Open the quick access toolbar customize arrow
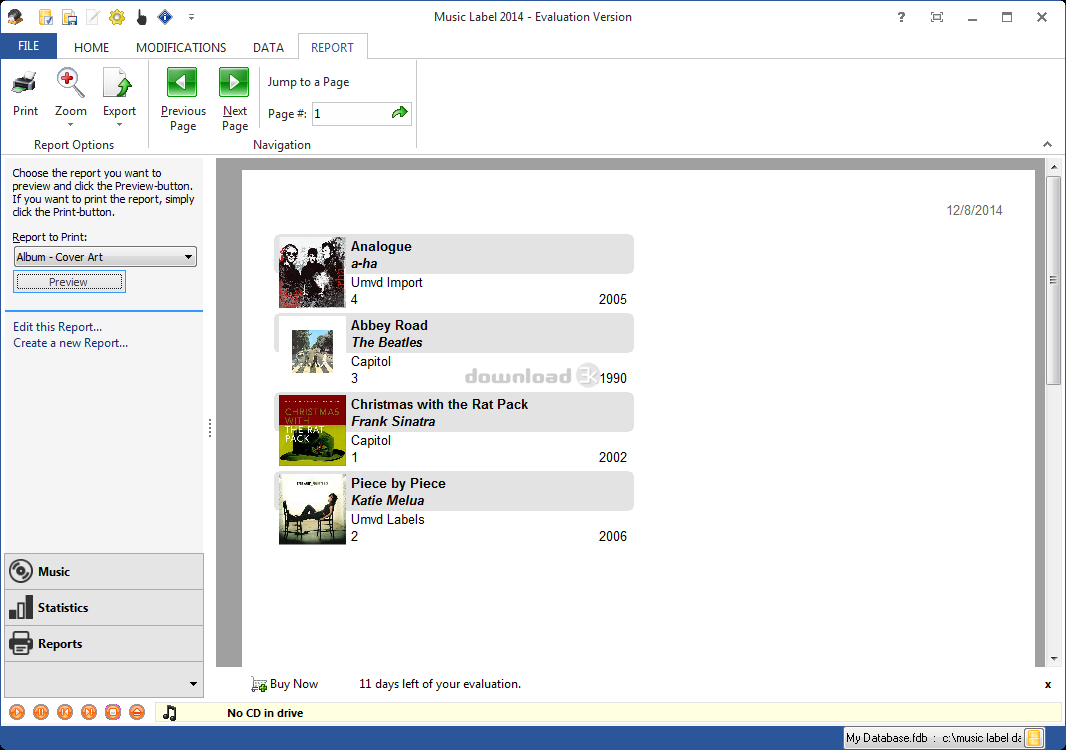 click(x=191, y=17)
